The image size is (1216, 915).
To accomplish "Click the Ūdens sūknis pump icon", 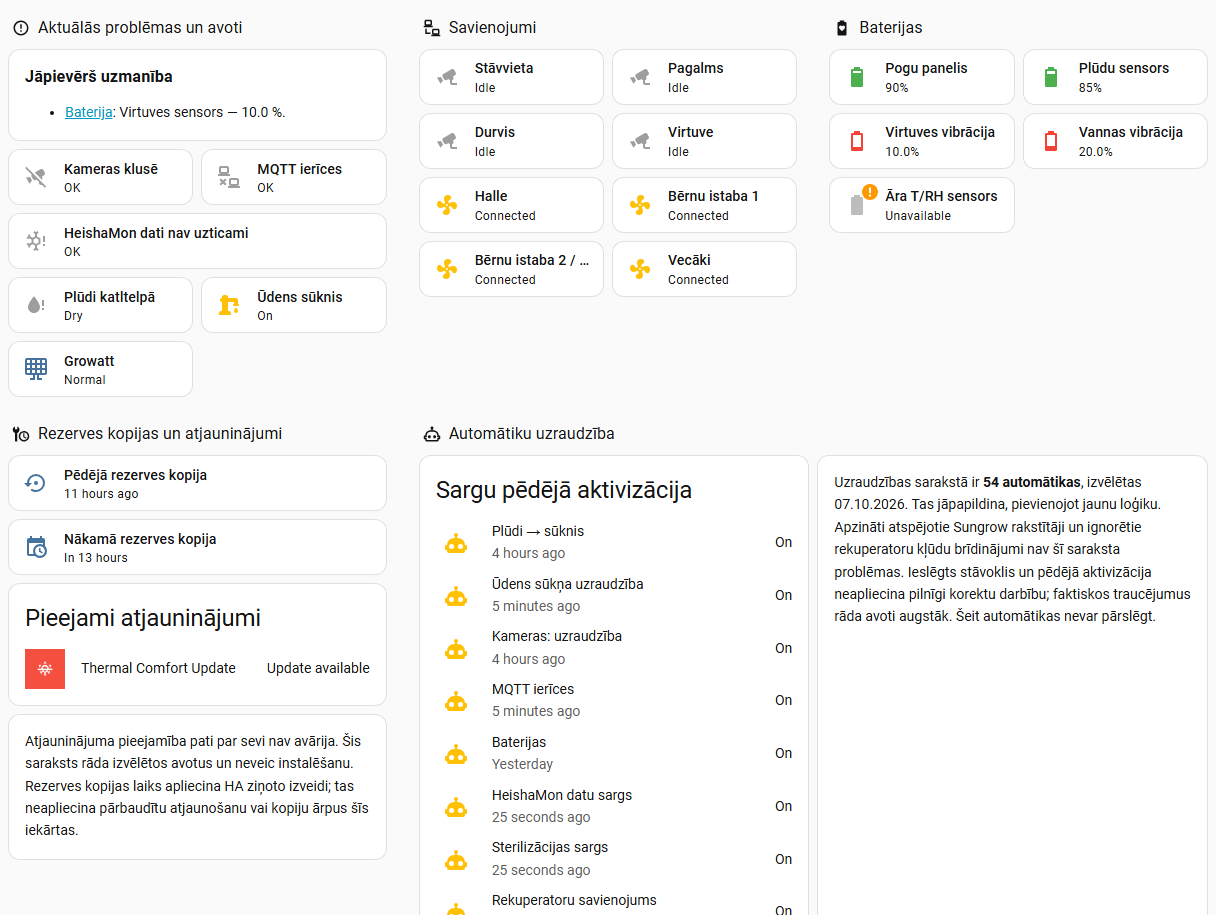I will pyautogui.click(x=229, y=305).
